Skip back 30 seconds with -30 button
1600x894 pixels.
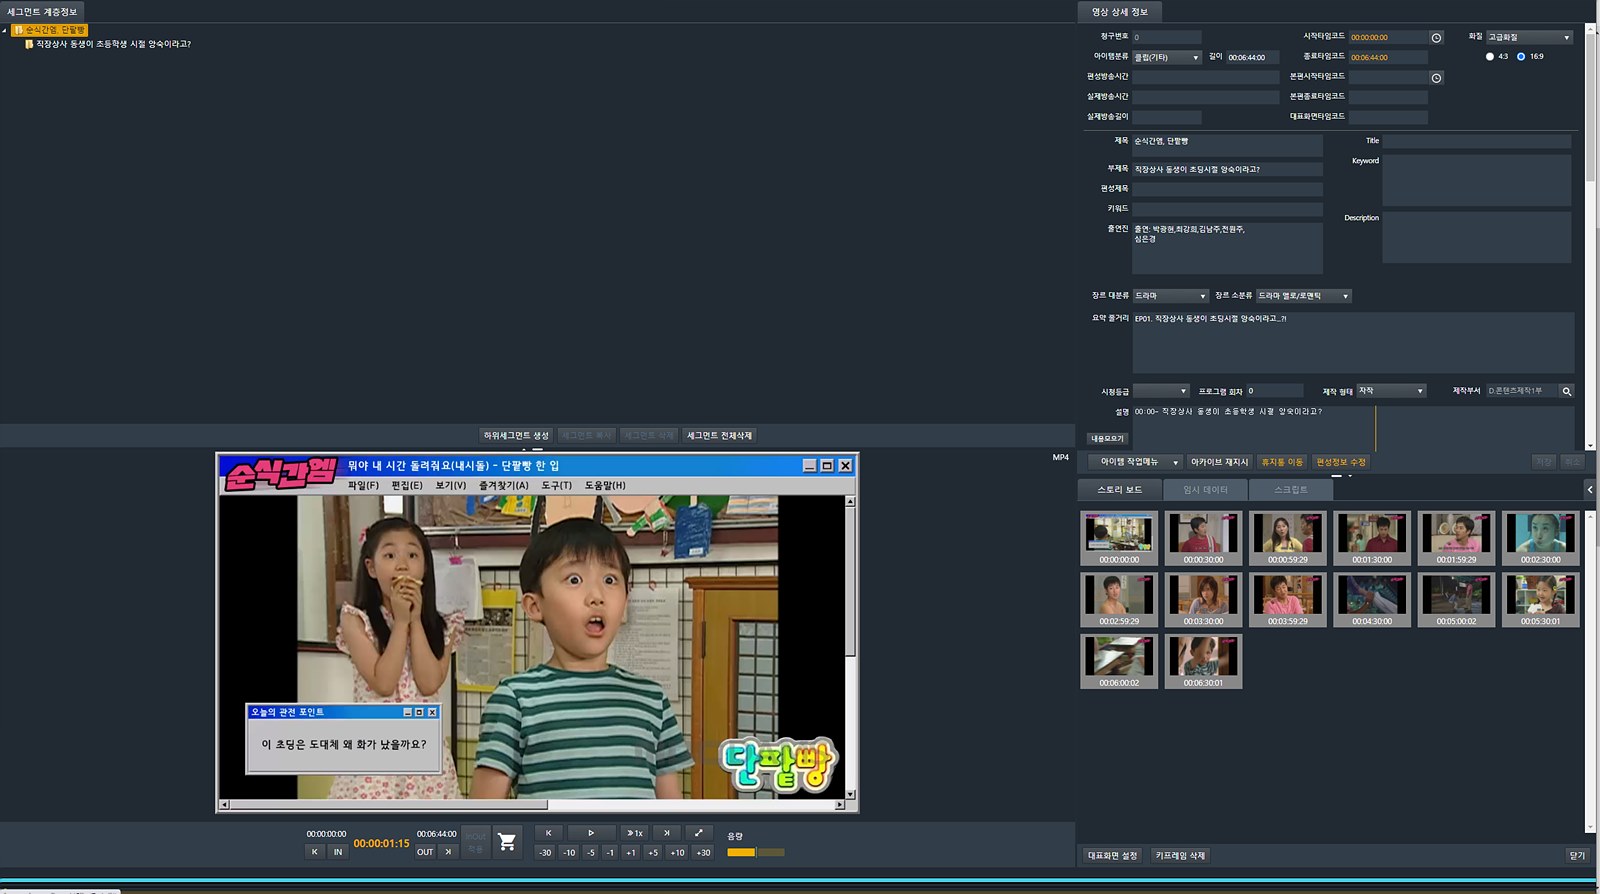tap(545, 853)
